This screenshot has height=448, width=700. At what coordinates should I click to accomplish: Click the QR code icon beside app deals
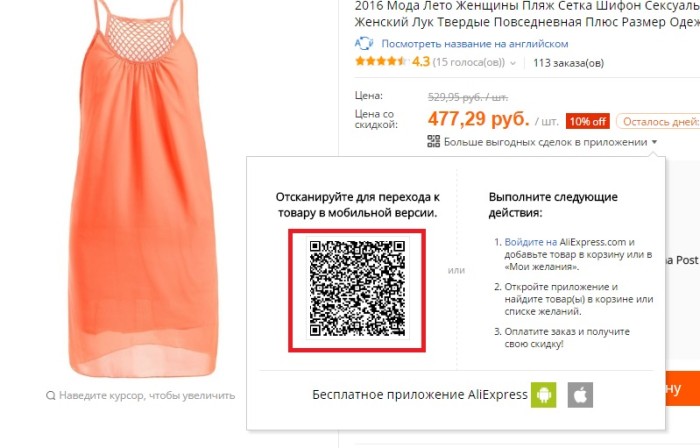[433, 141]
